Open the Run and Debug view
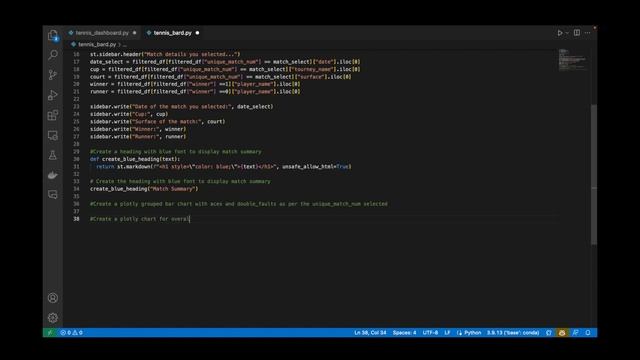640x360 pixels. (53, 95)
